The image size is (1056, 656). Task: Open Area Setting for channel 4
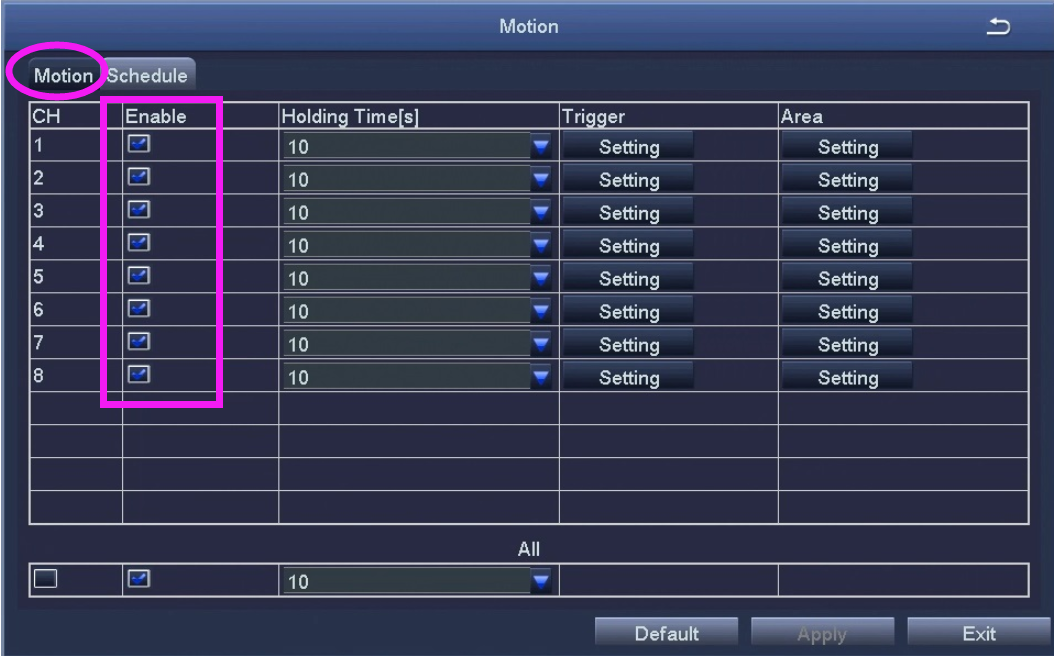point(847,244)
